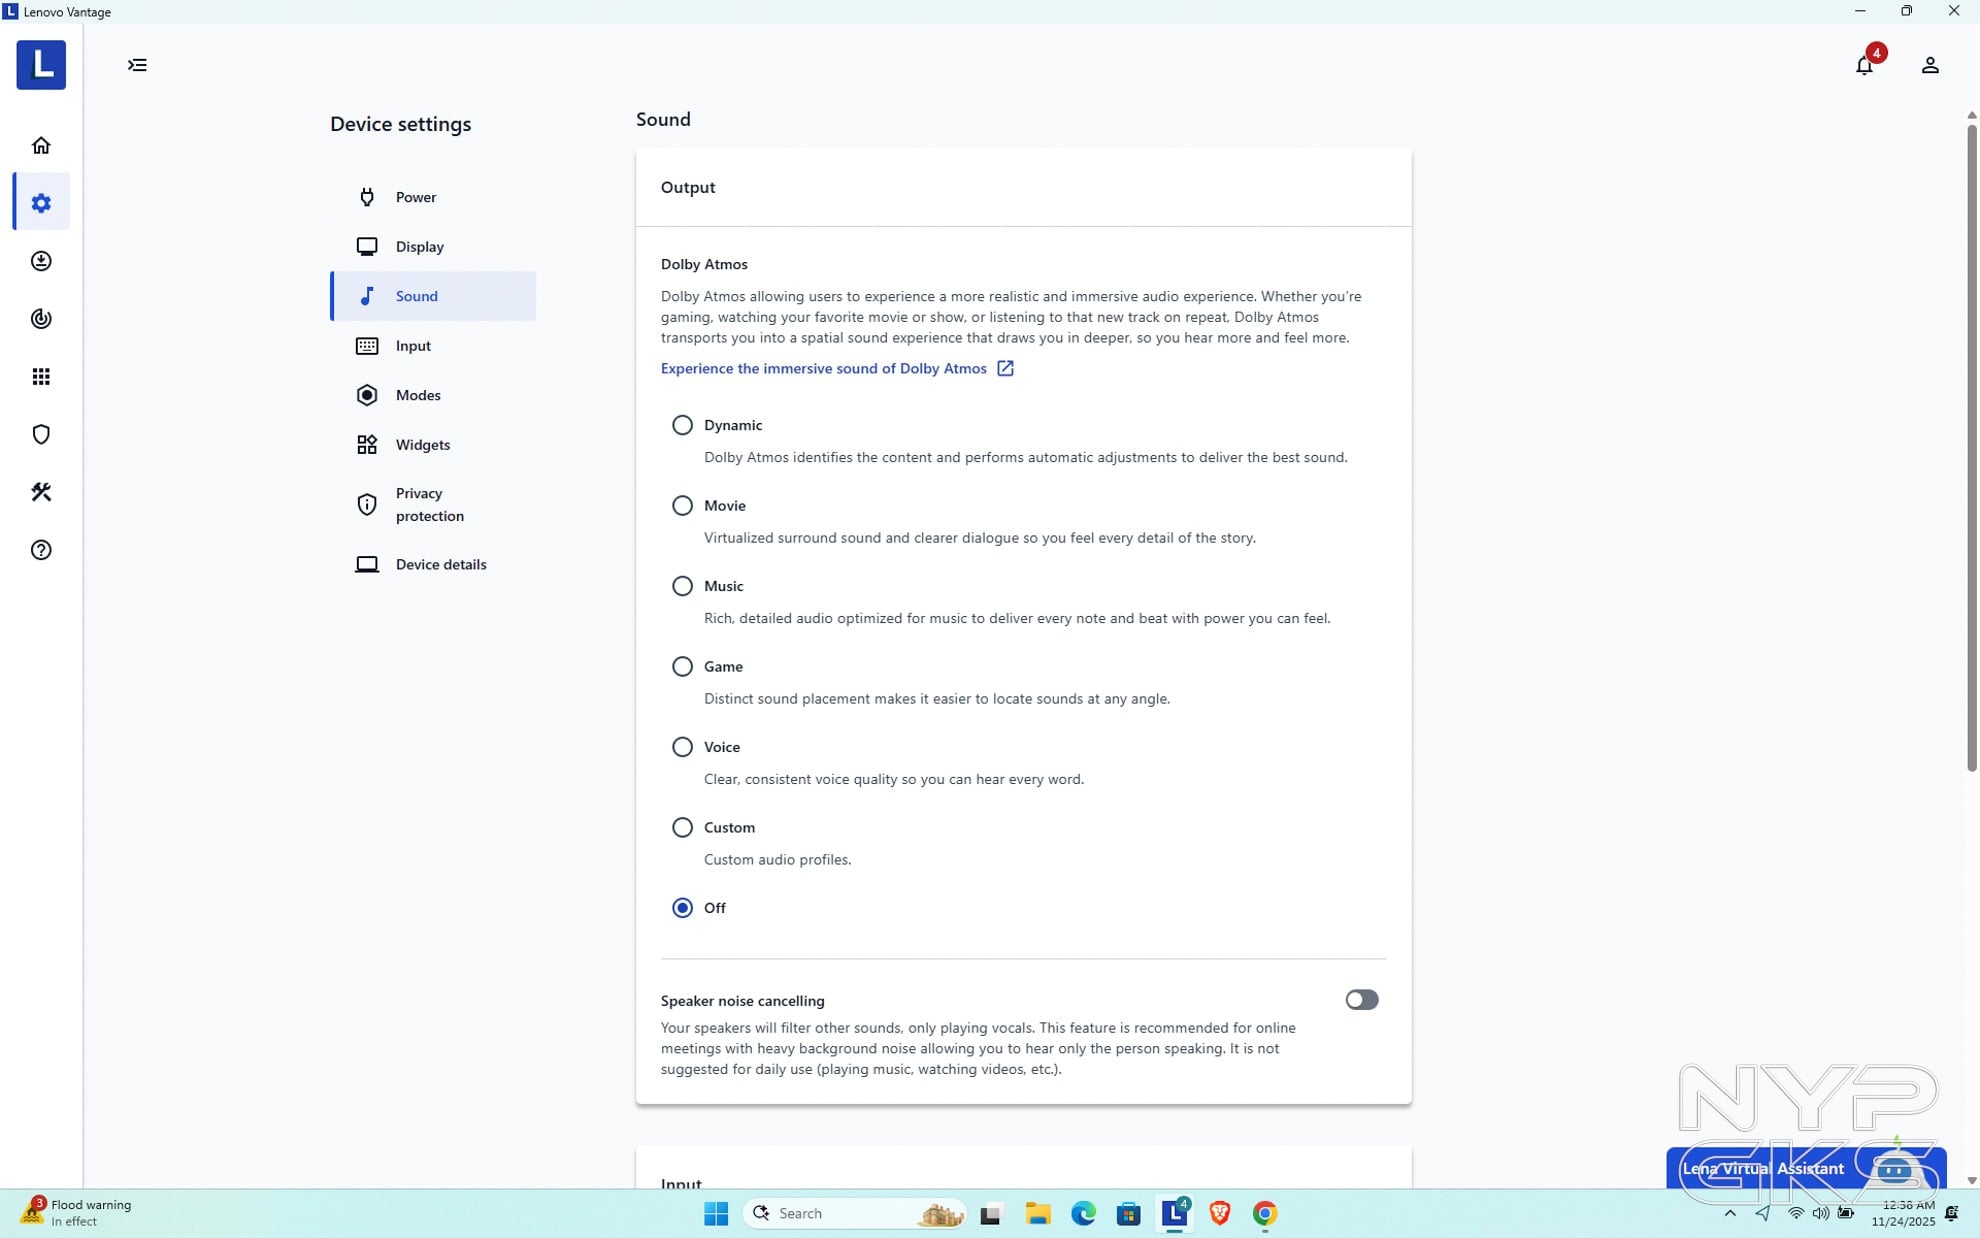Click the notification bell icon

tap(1864, 66)
